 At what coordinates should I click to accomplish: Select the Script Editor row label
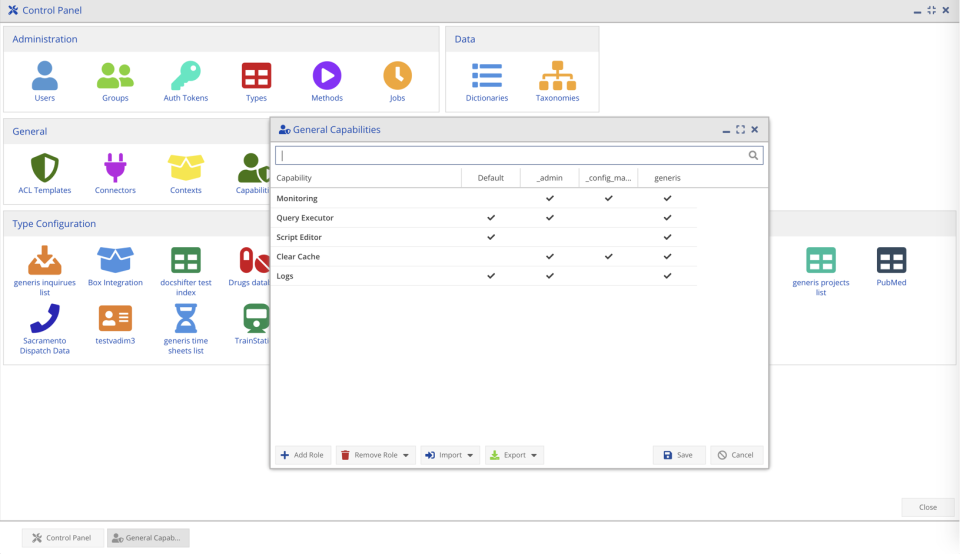(299, 238)
